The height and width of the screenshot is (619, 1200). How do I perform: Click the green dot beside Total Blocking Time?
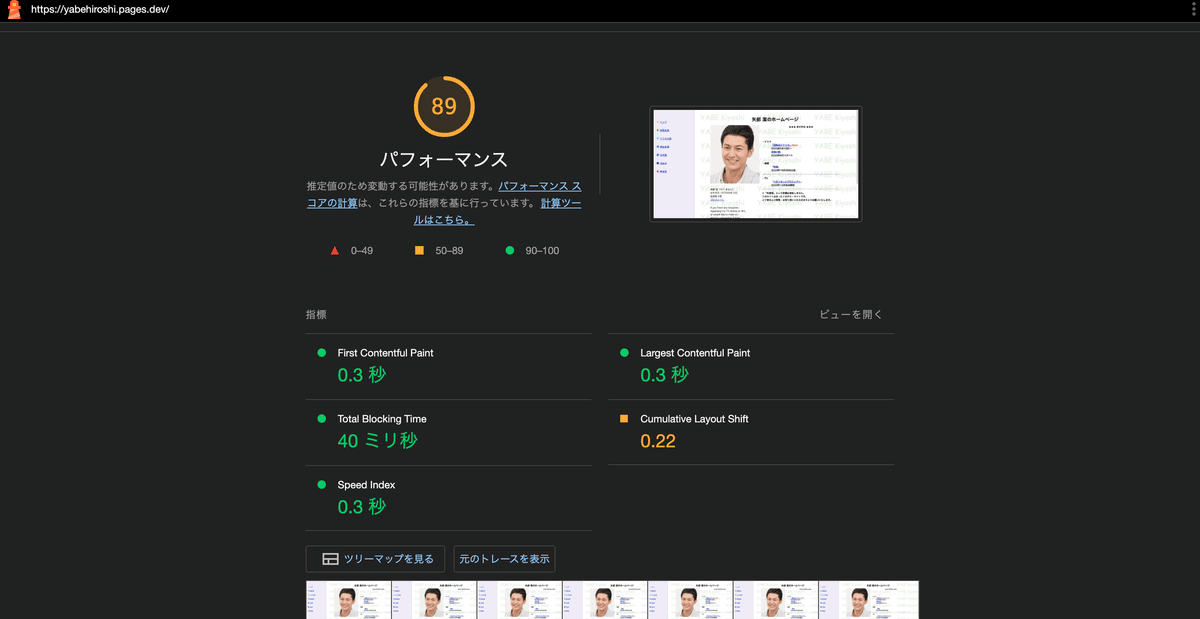321,419
